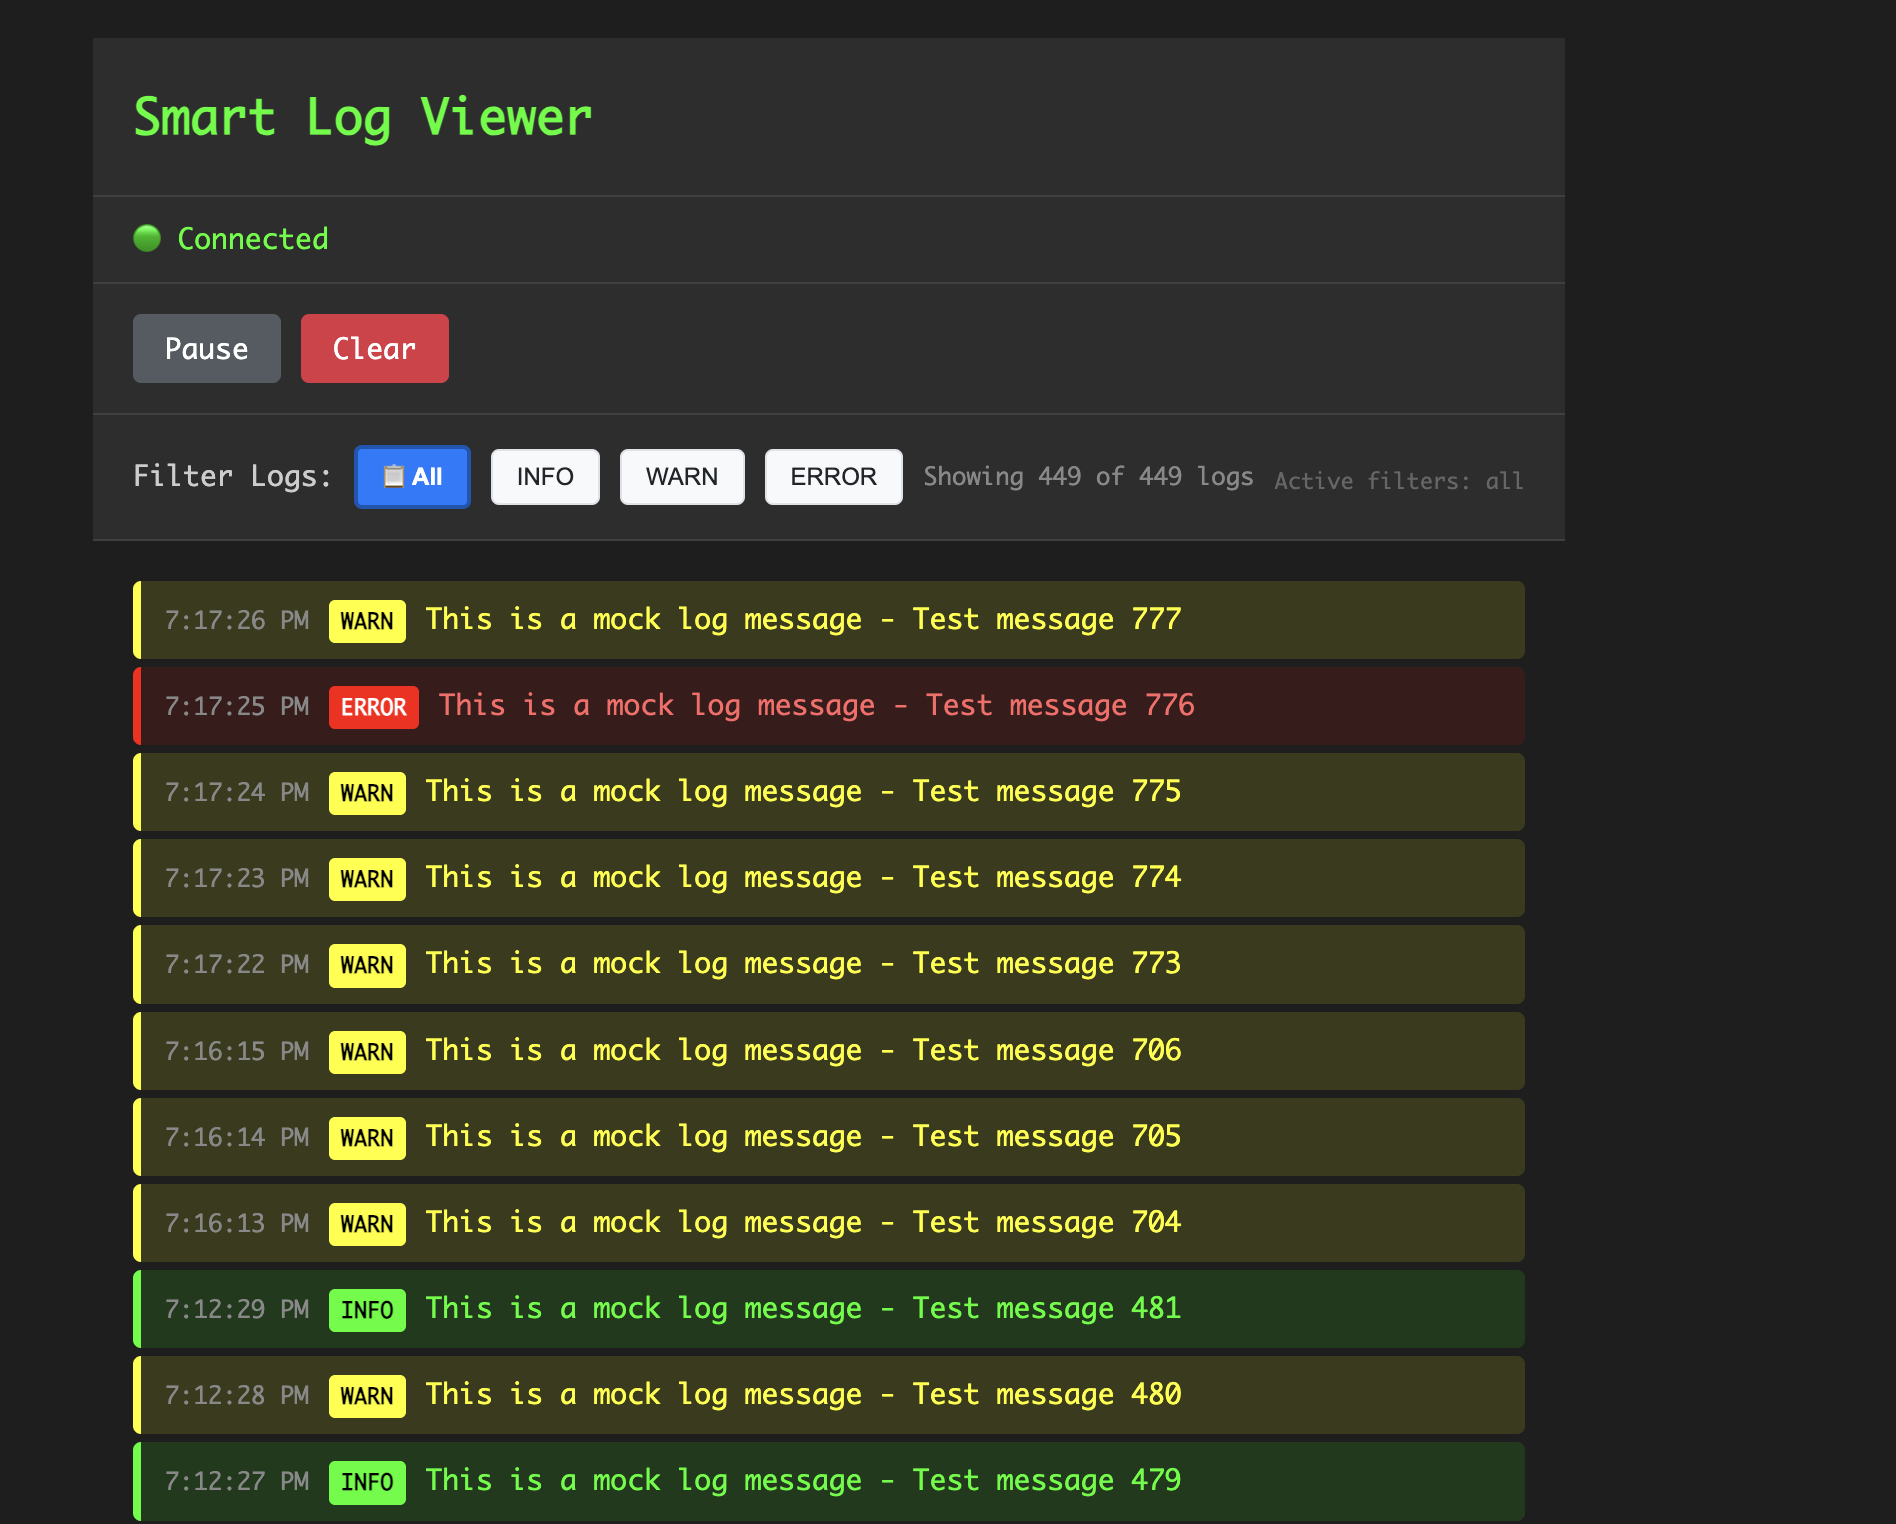Click timestamp 7:12:29 PM
Viewport: 1896px width, 1524px height.
point(237,1310)
